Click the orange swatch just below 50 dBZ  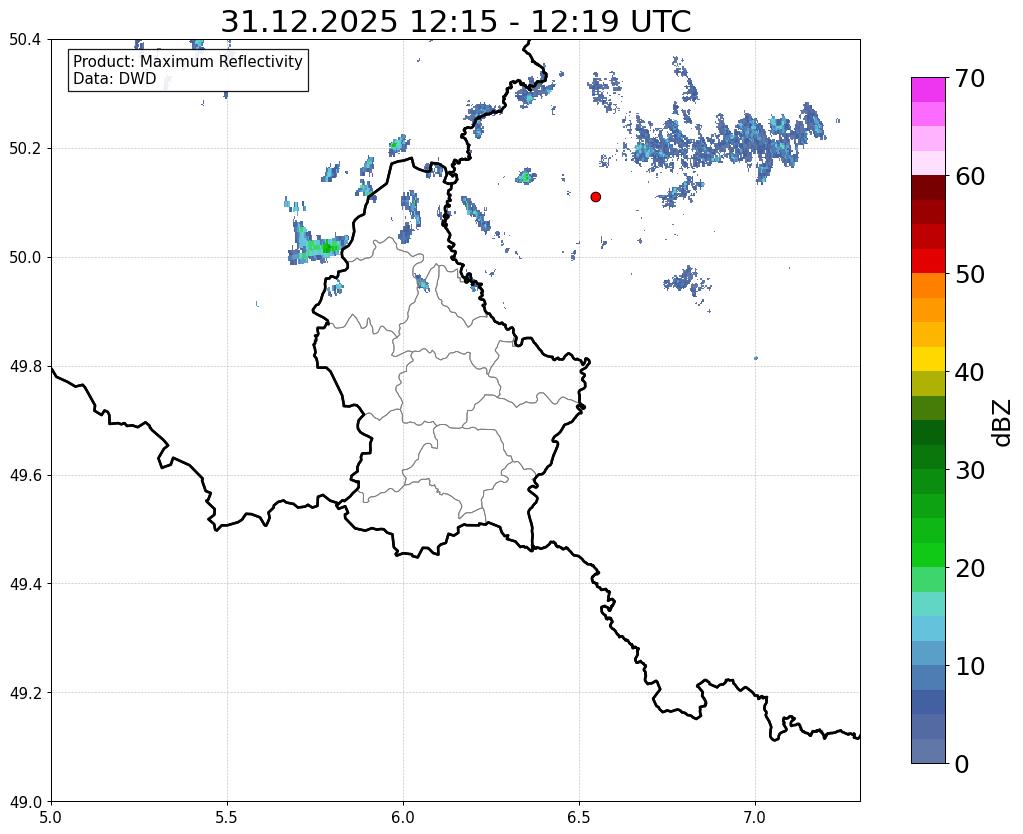pos(928,285)
